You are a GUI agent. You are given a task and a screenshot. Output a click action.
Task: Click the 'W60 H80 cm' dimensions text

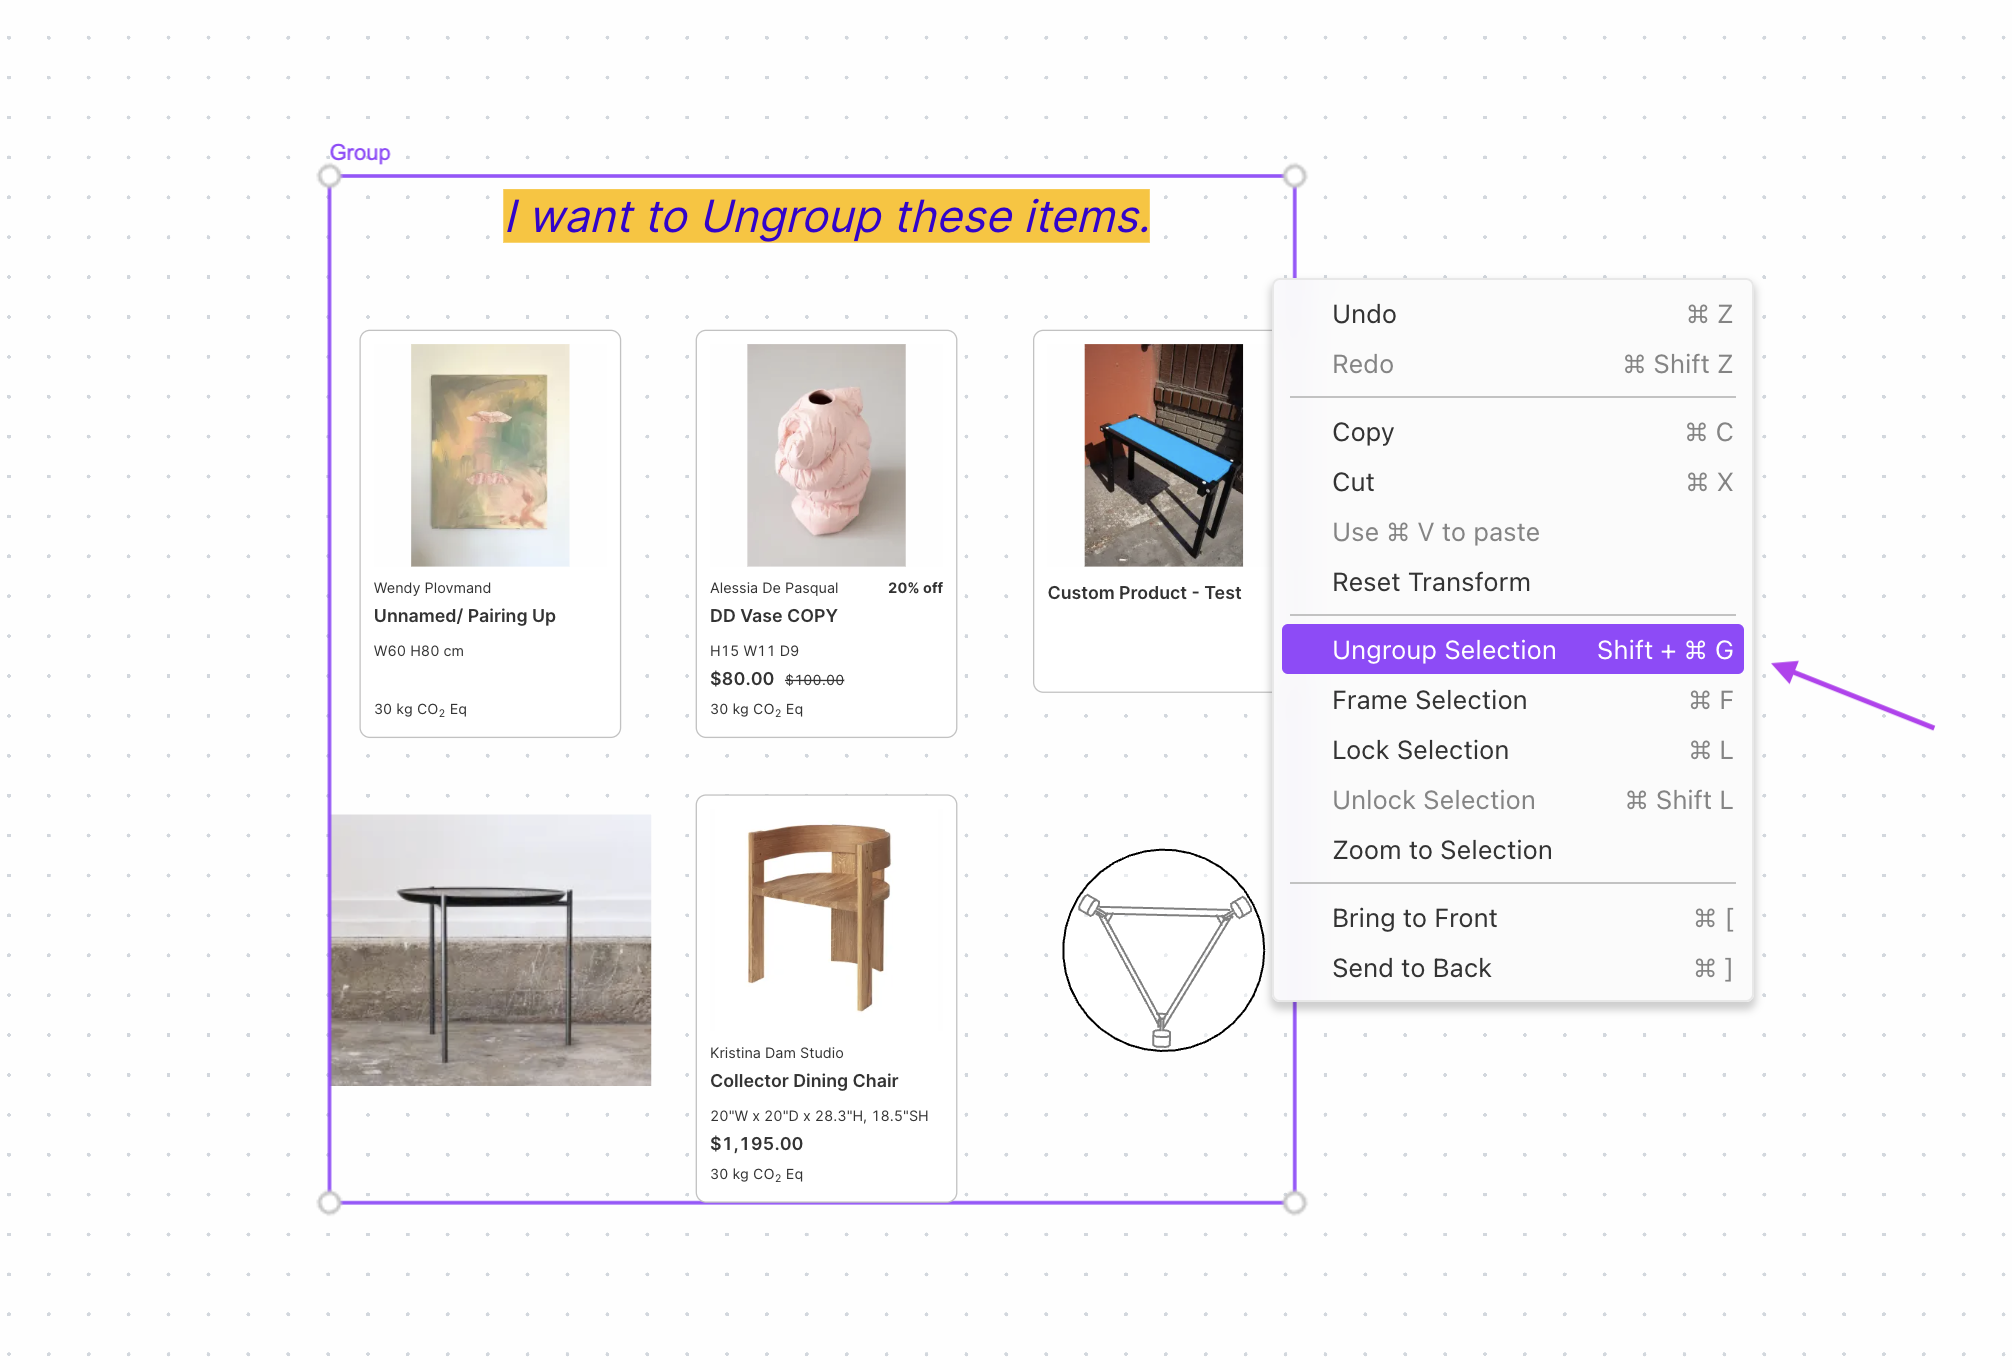coord(418,651)
